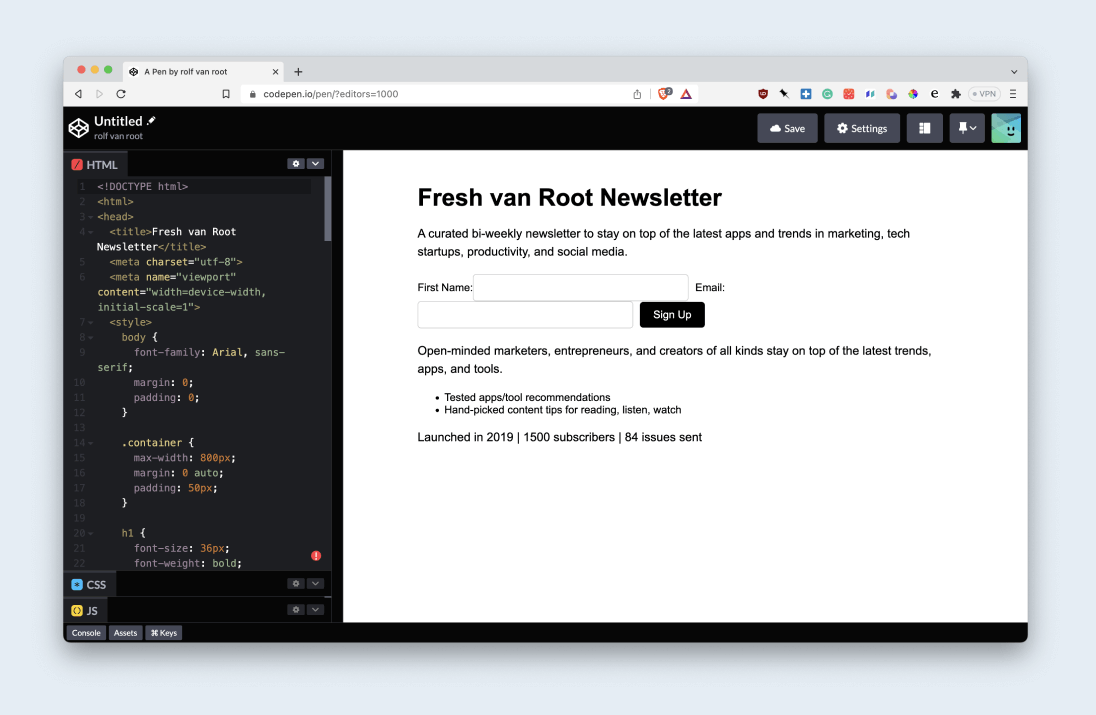Collapse the .container rule fold arrow
Viewport: 1096px width, 715px height.
pos(91,443)
